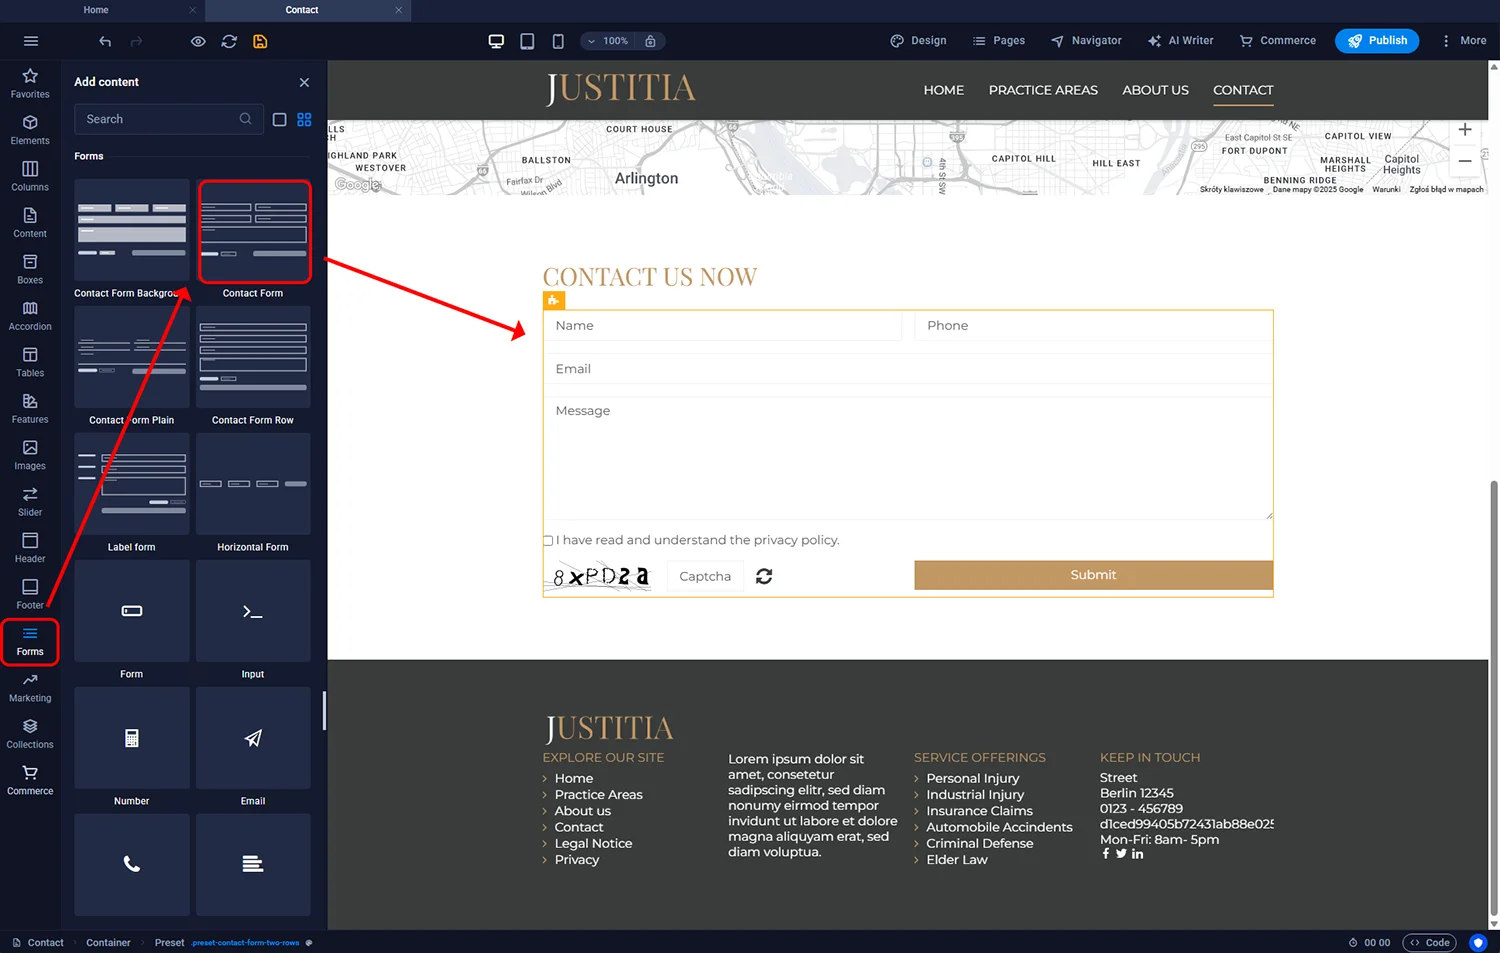Redo the last action
1500x953 pixels.
click(137, 41)
